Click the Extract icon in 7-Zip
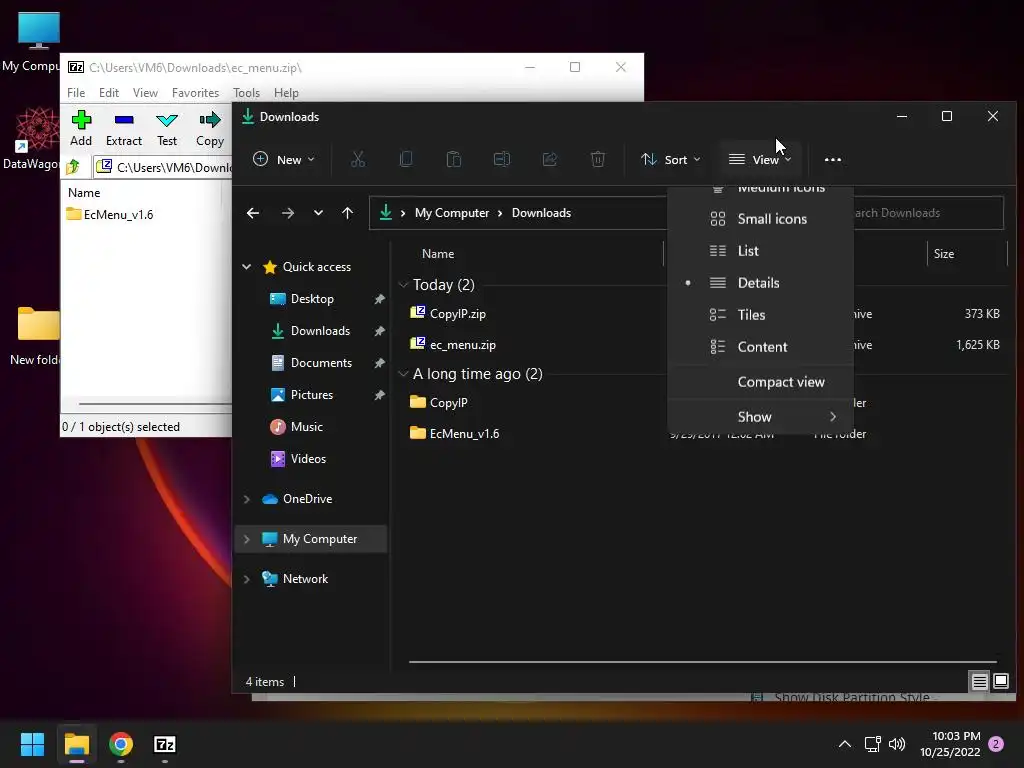The image size is (1024, 768). [x=123, y=120]
